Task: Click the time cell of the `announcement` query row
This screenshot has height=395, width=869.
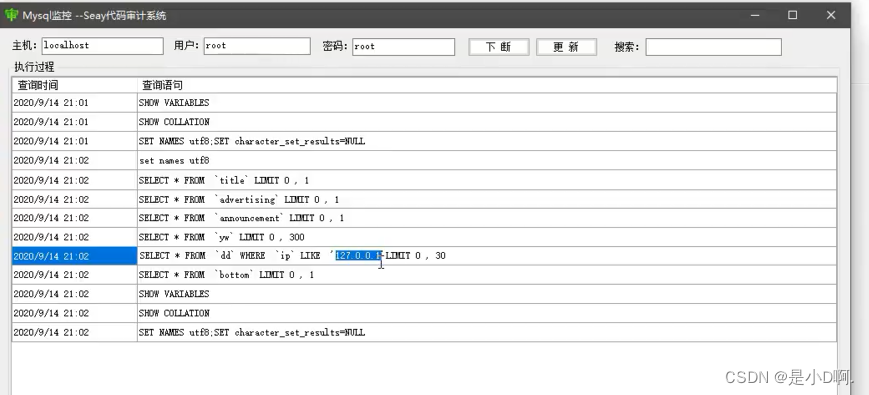Action: [75, 218]
